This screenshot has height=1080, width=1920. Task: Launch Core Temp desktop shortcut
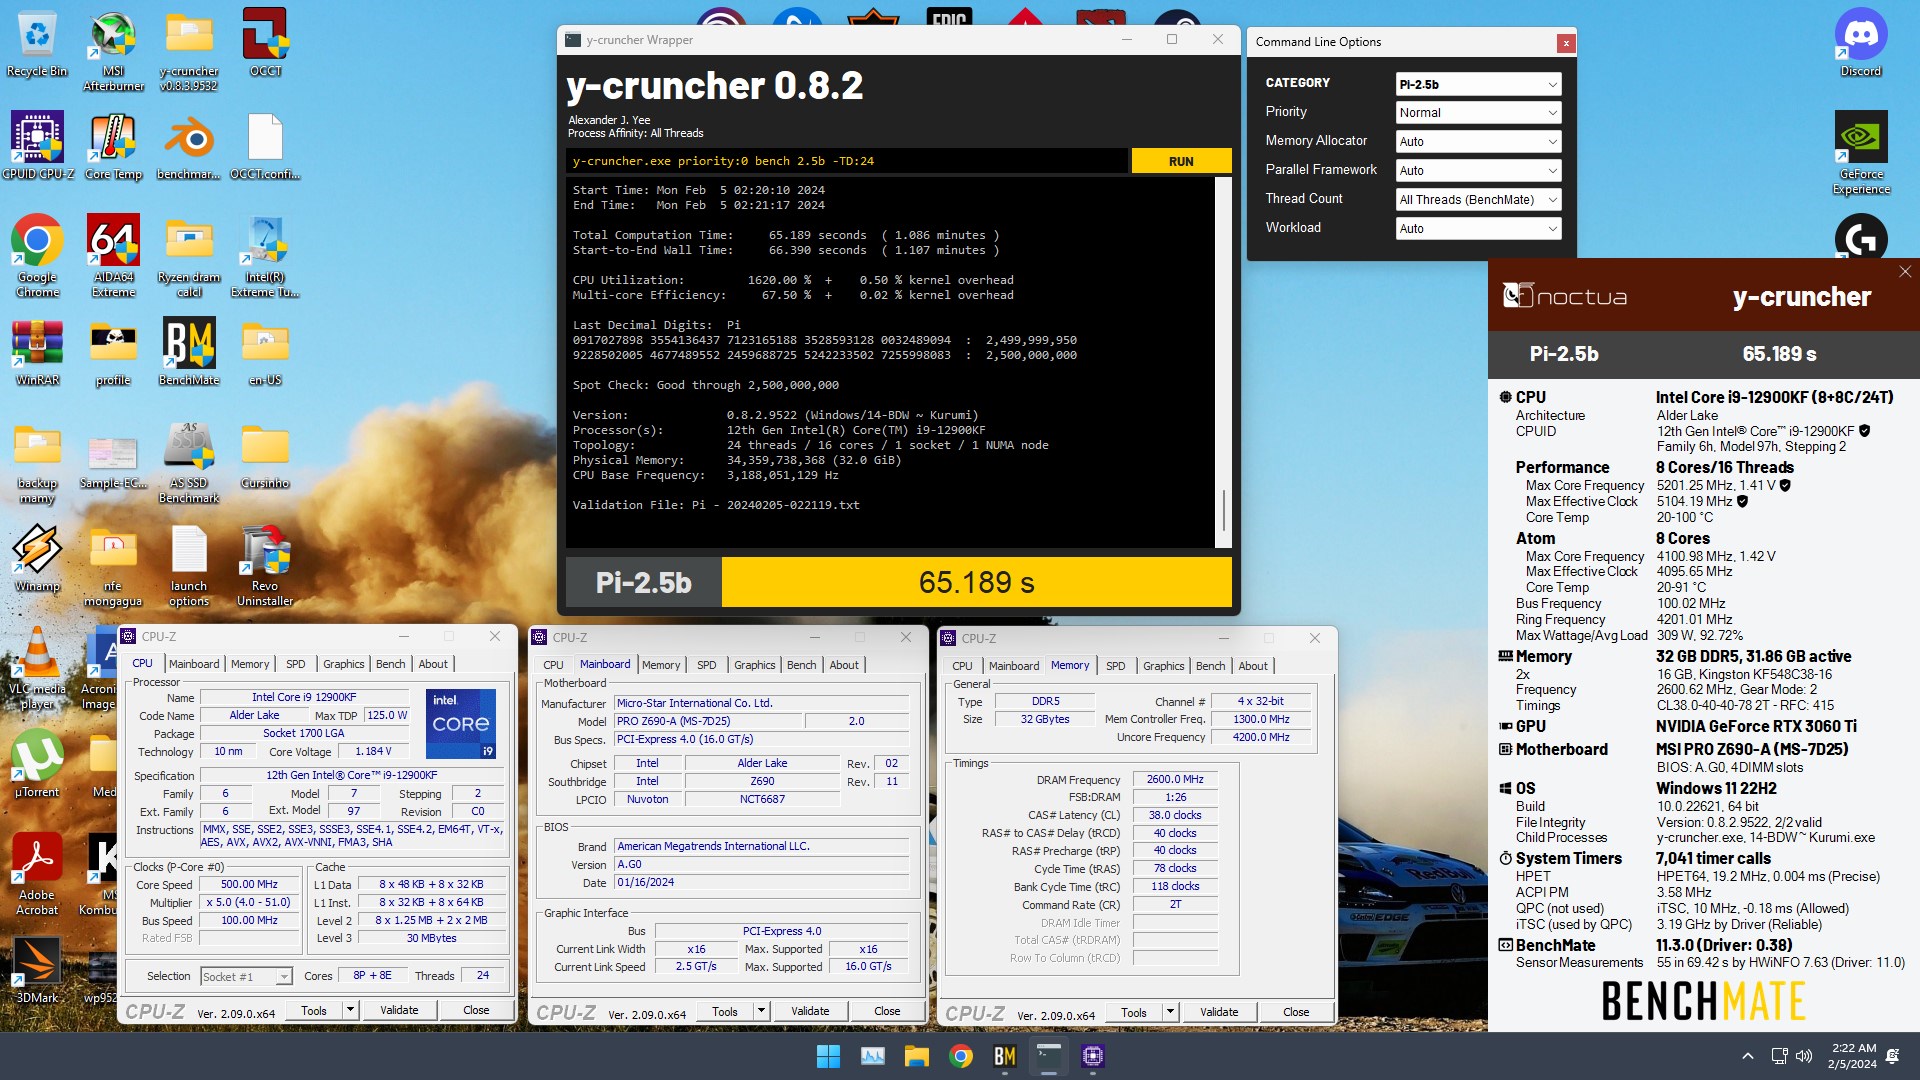[113, 146]
